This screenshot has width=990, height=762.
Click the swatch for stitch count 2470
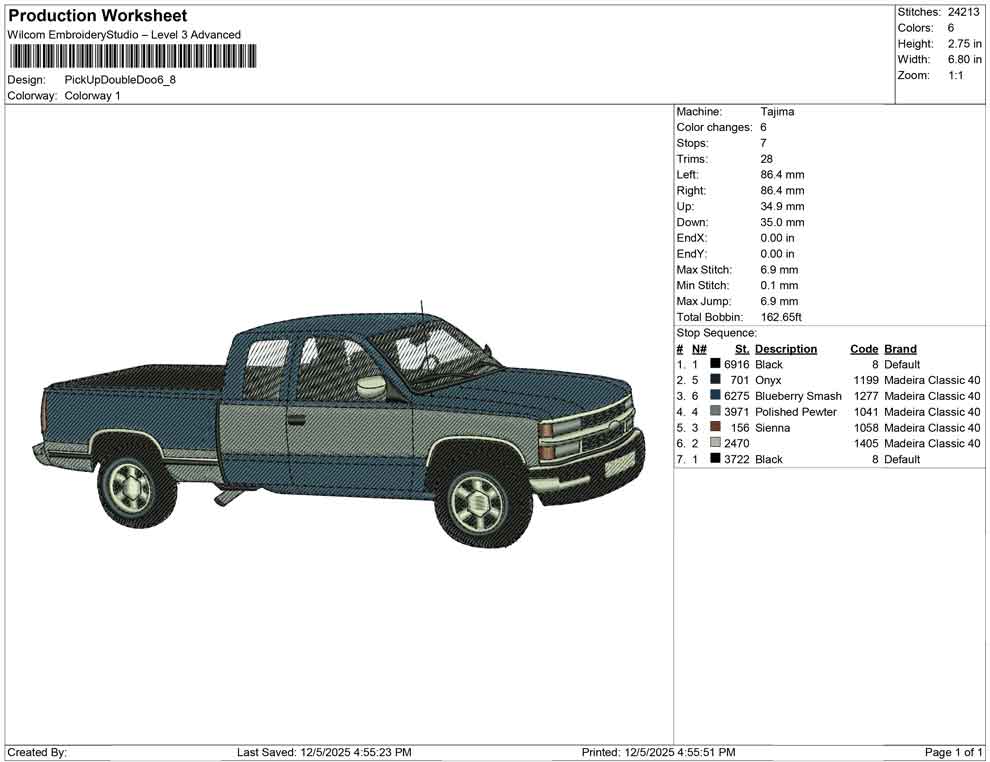715,443
